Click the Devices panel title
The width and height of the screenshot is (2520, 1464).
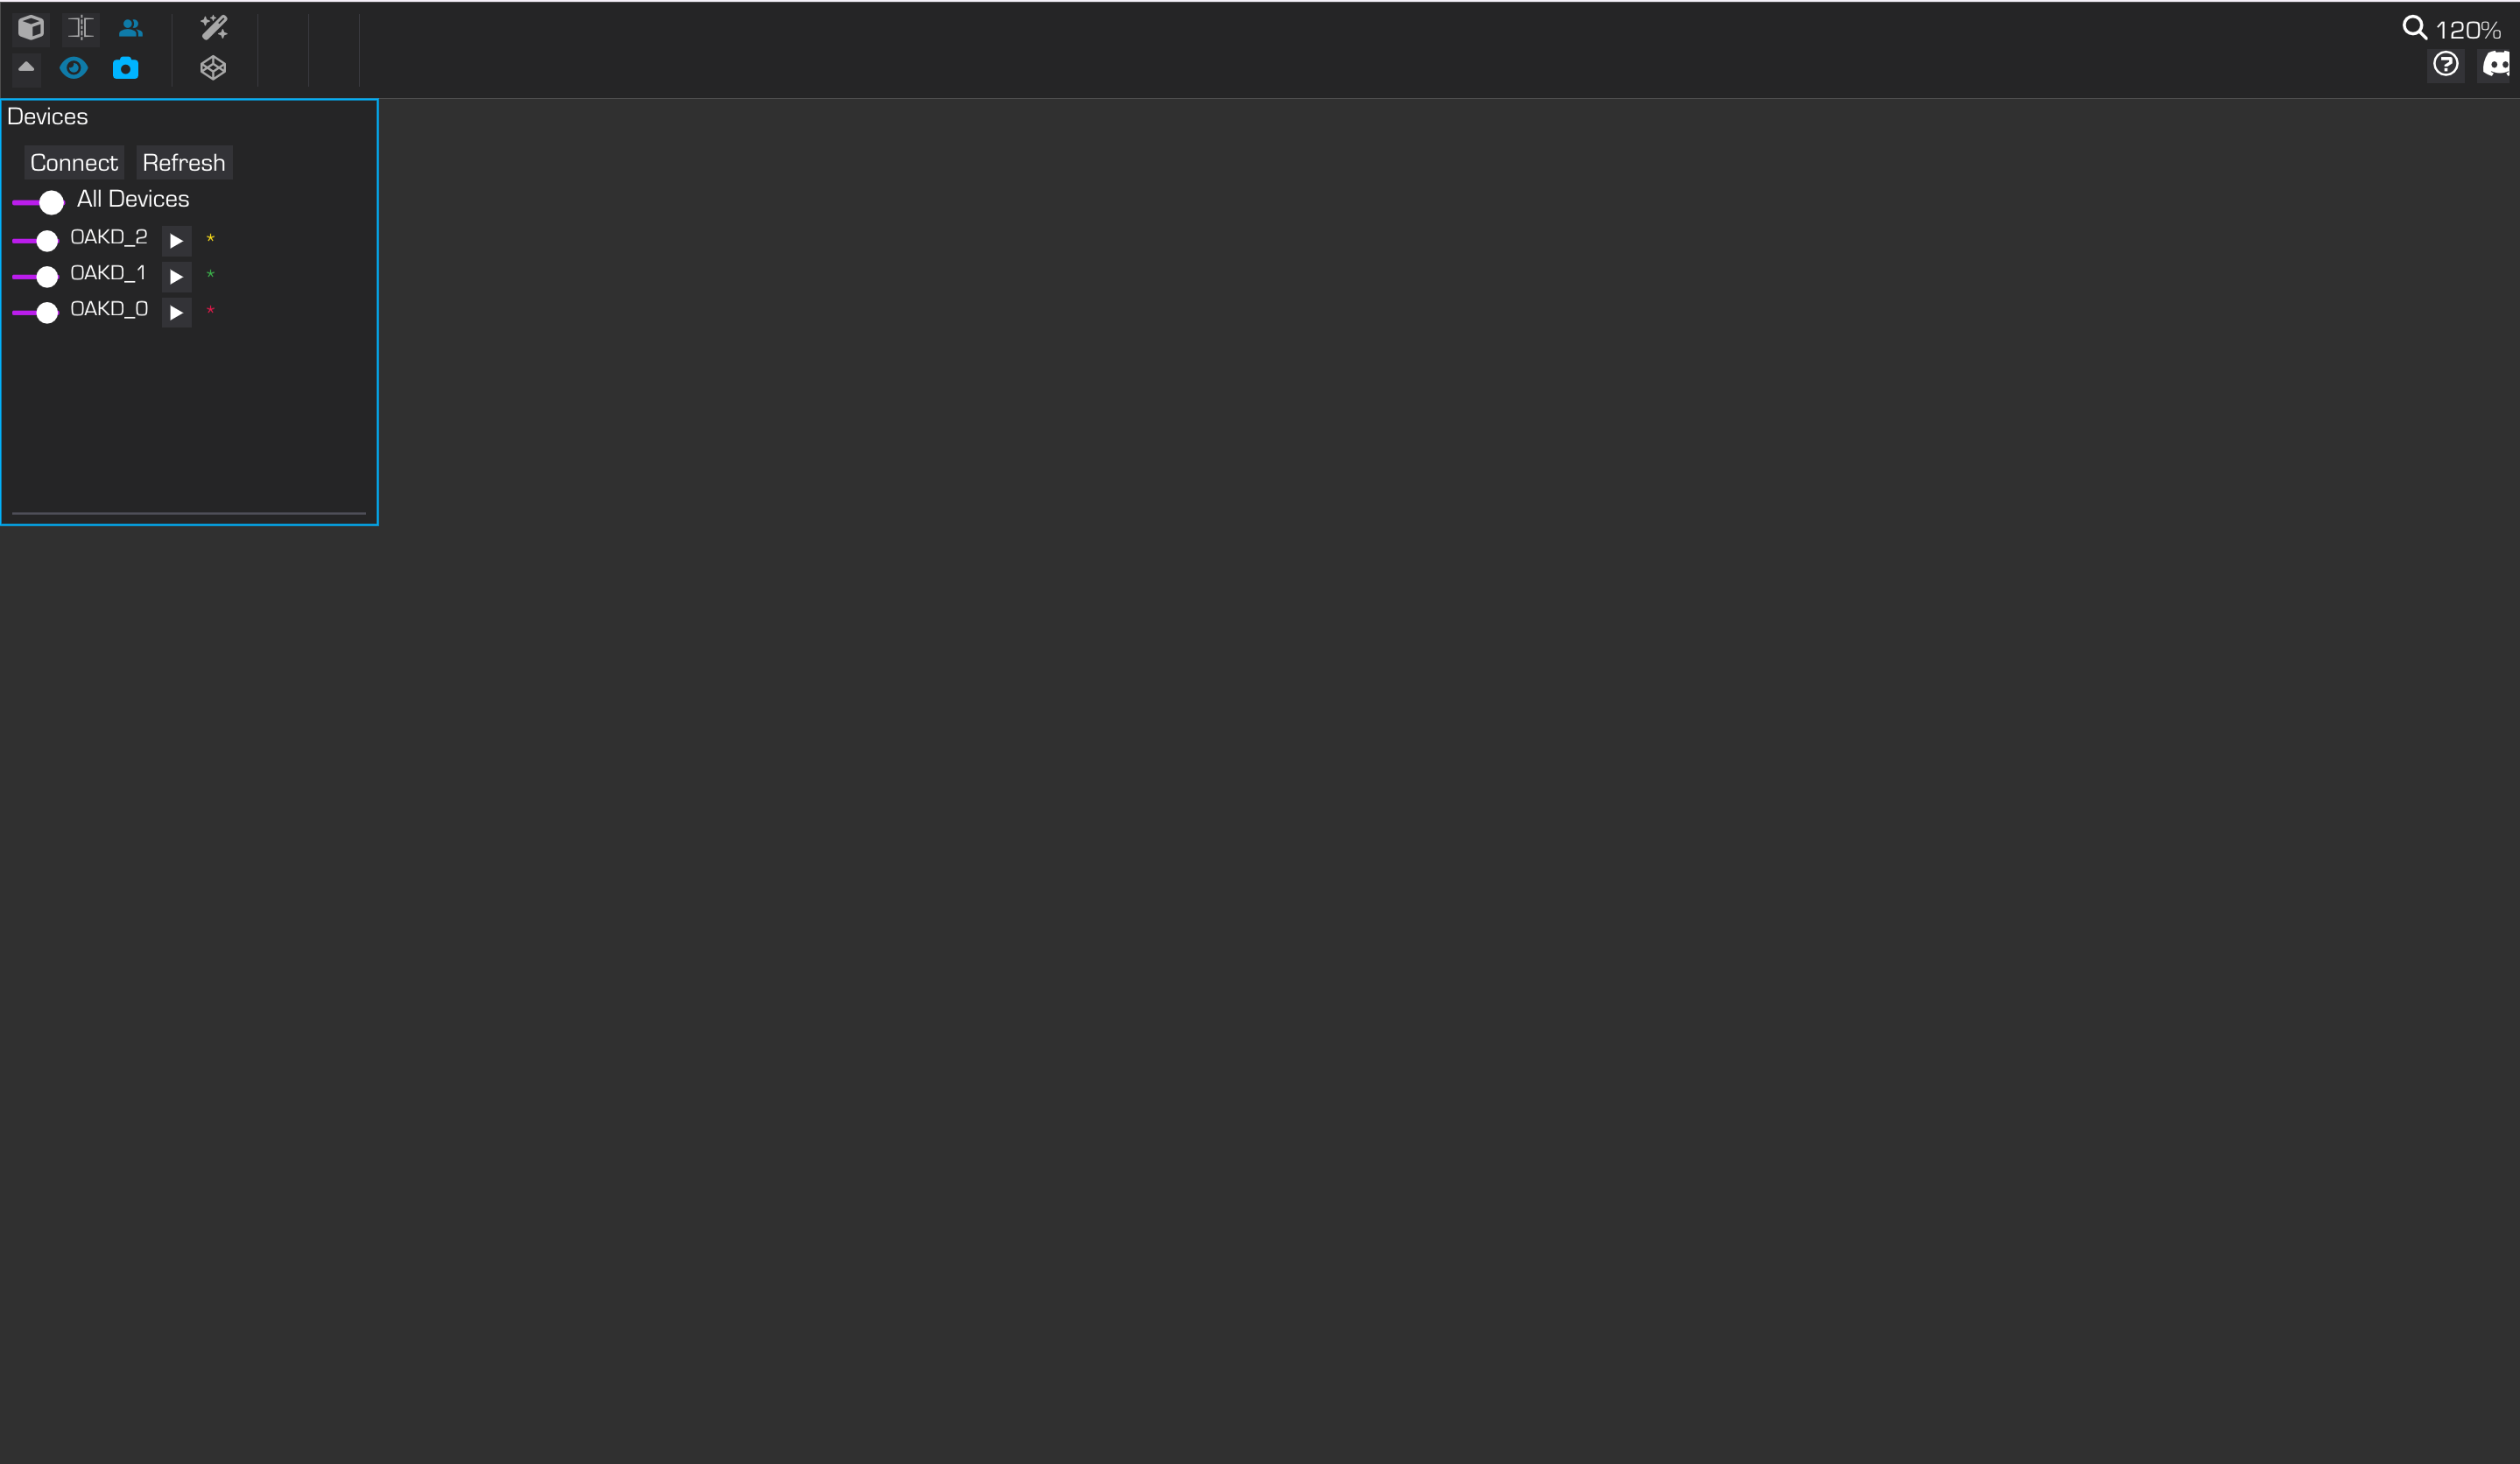pyautogui.click(x=48, y=117)
